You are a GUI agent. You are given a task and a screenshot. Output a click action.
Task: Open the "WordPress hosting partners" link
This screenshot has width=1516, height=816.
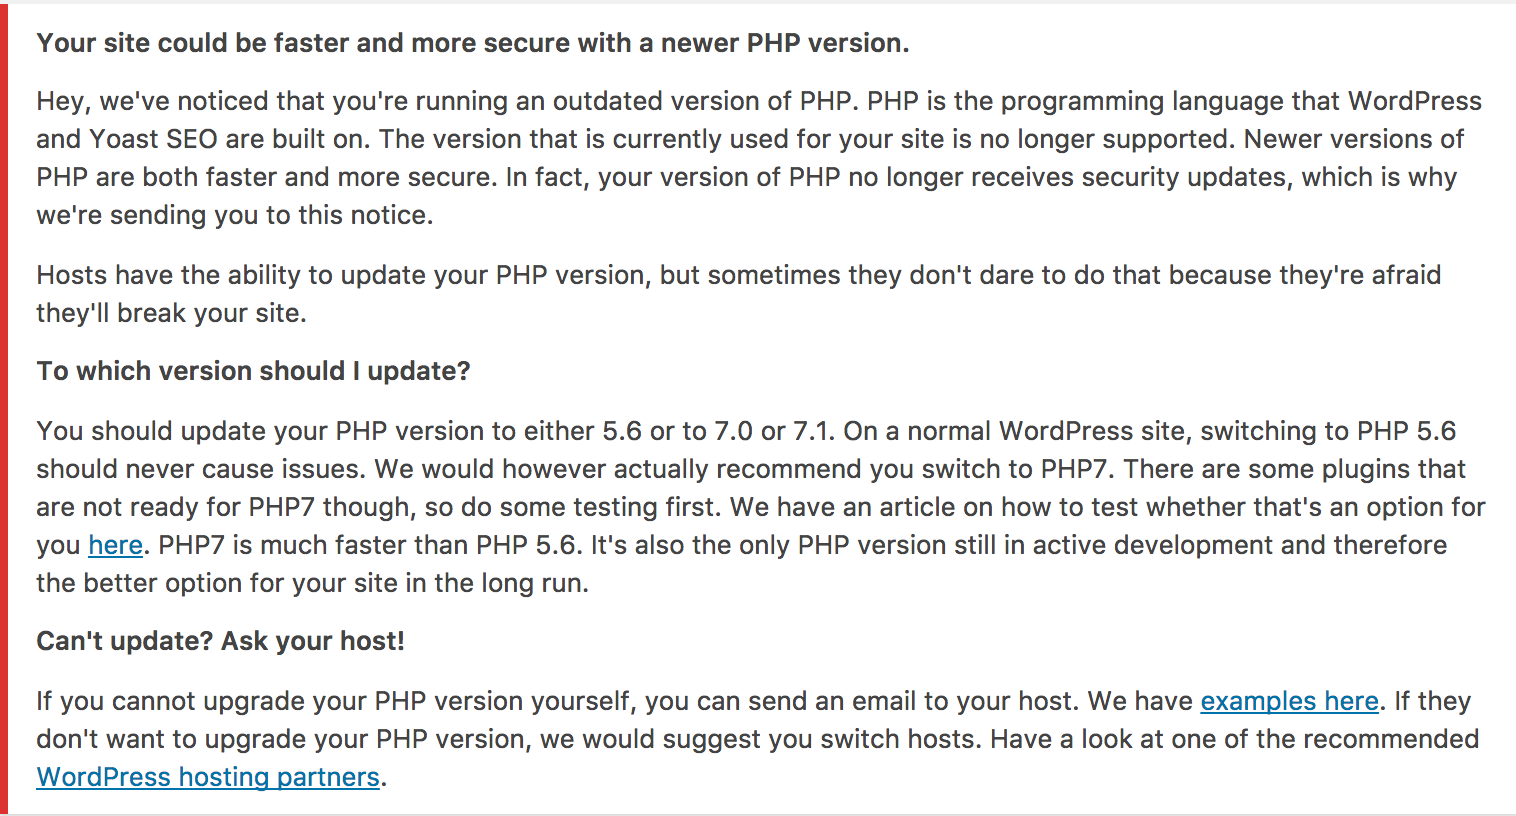coord(208,777)
